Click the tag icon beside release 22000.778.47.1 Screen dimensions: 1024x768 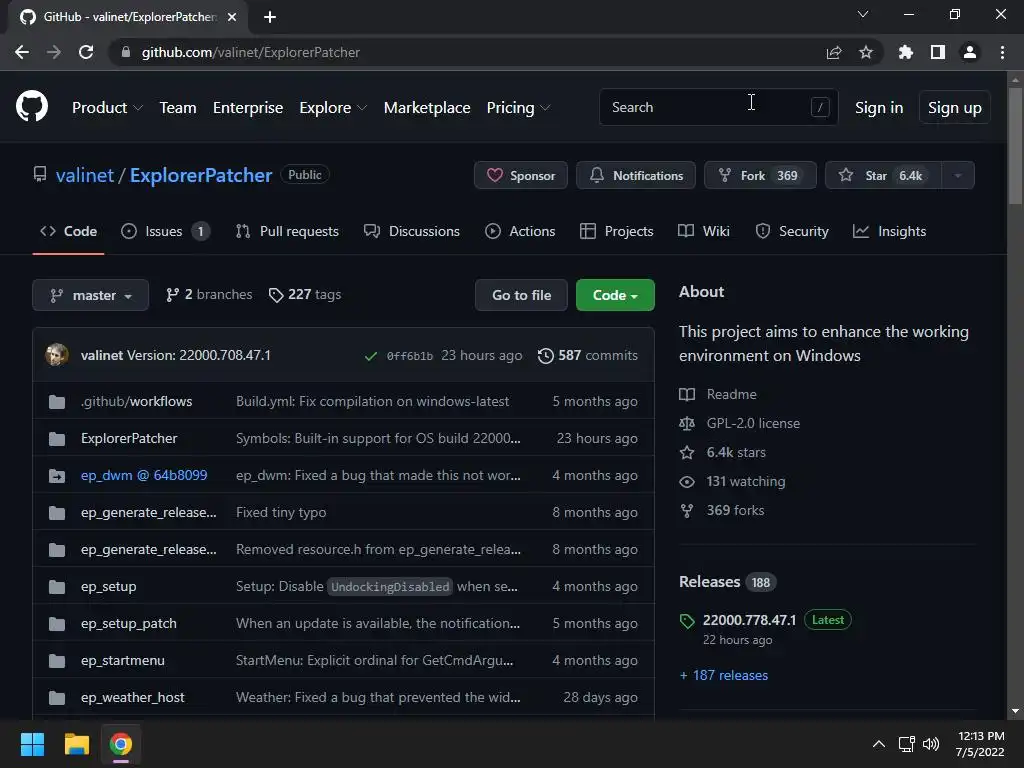[x=687, y=620]
